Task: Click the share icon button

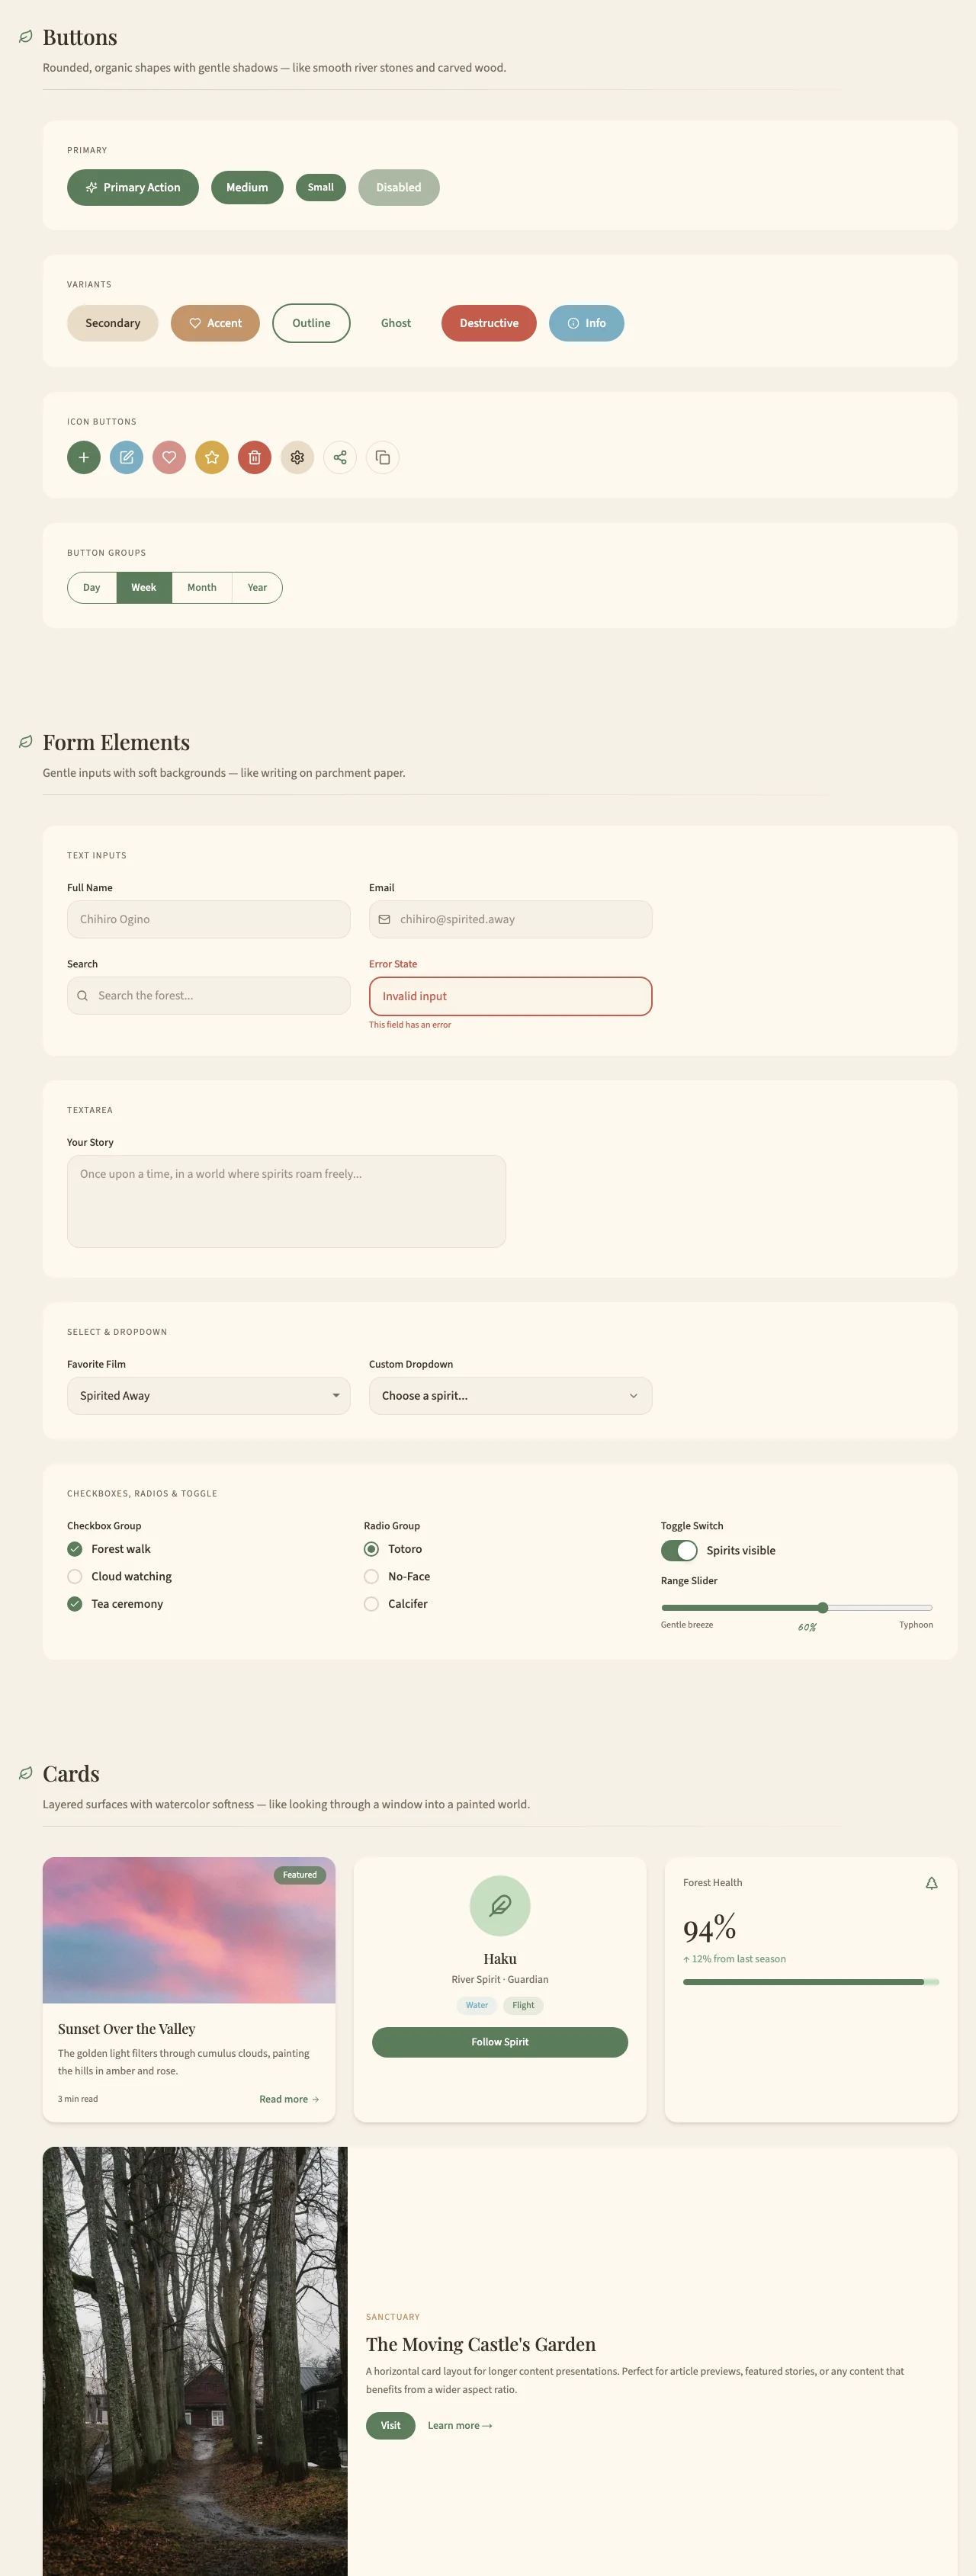Action: pos(340,457)
